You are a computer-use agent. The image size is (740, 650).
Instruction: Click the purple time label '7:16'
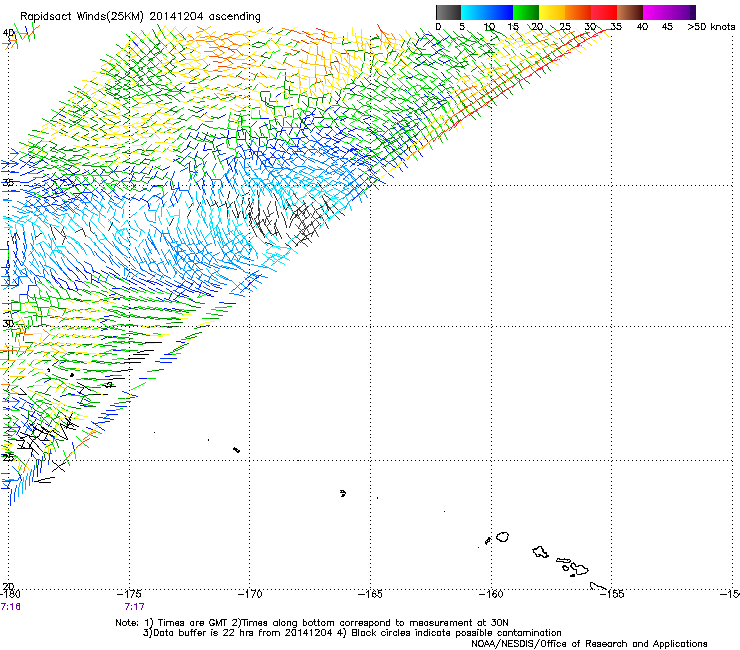tap(10, 607)
